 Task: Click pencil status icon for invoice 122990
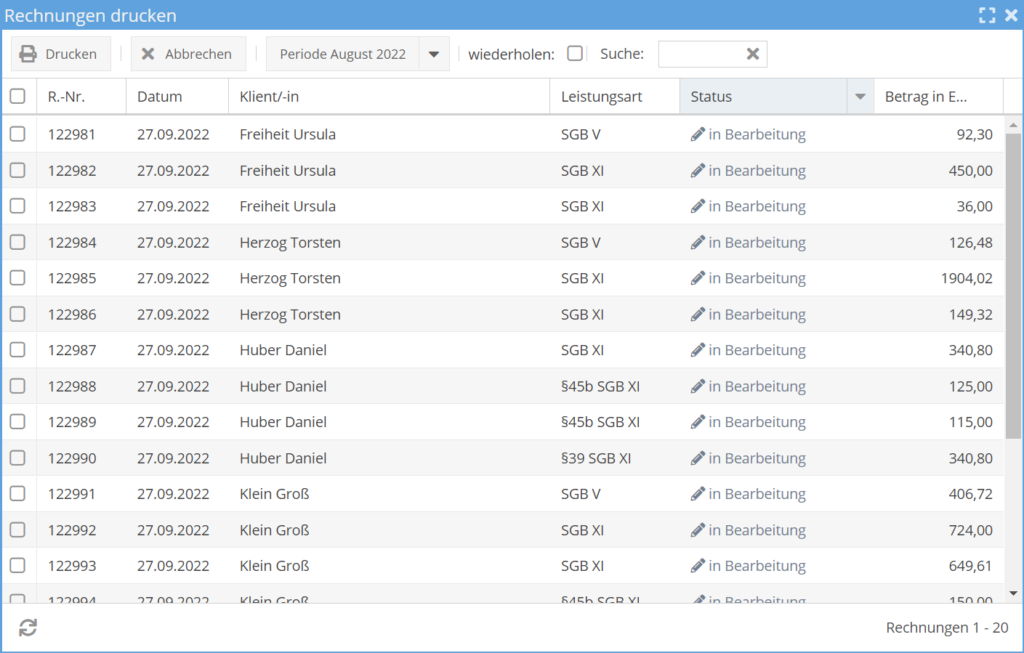(698, 458)
